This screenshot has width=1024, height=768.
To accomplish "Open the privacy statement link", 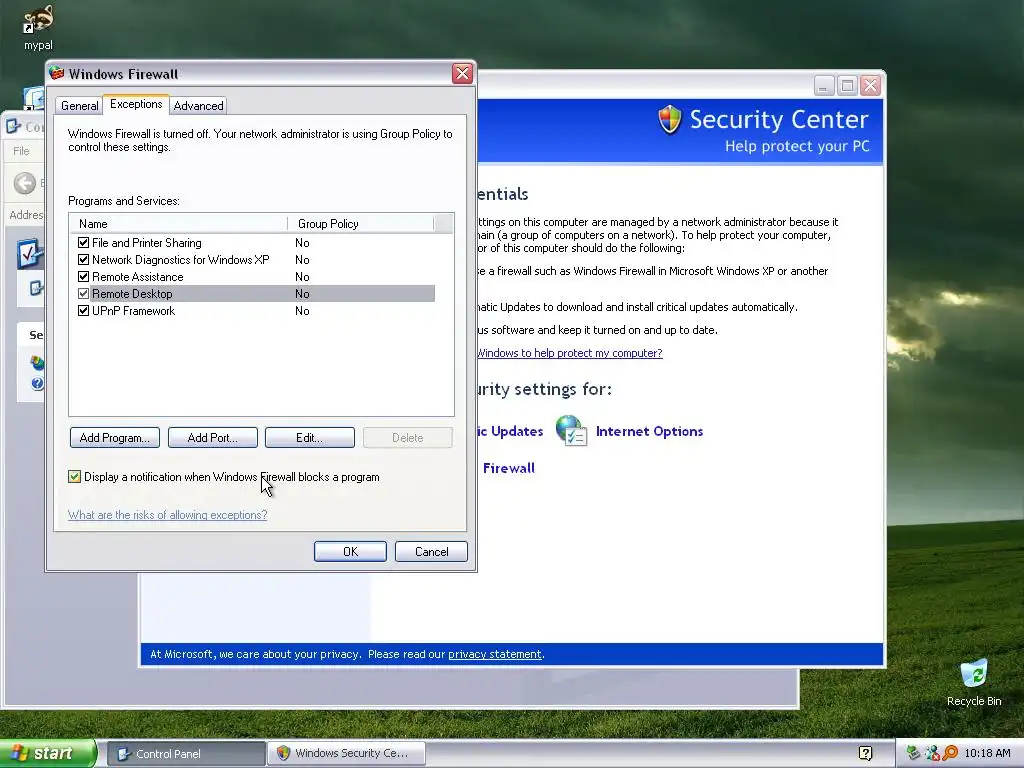I will coord(494,654).
